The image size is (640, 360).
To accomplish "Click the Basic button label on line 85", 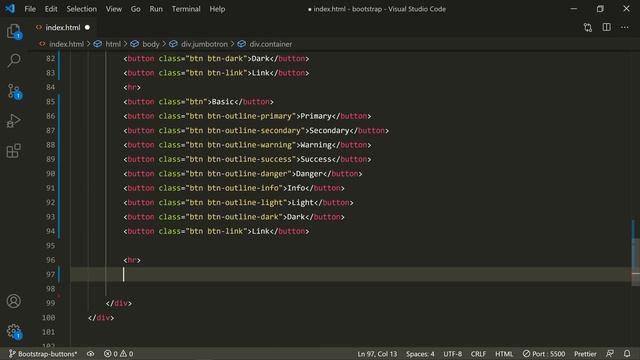I will click(x=223, y=102).
